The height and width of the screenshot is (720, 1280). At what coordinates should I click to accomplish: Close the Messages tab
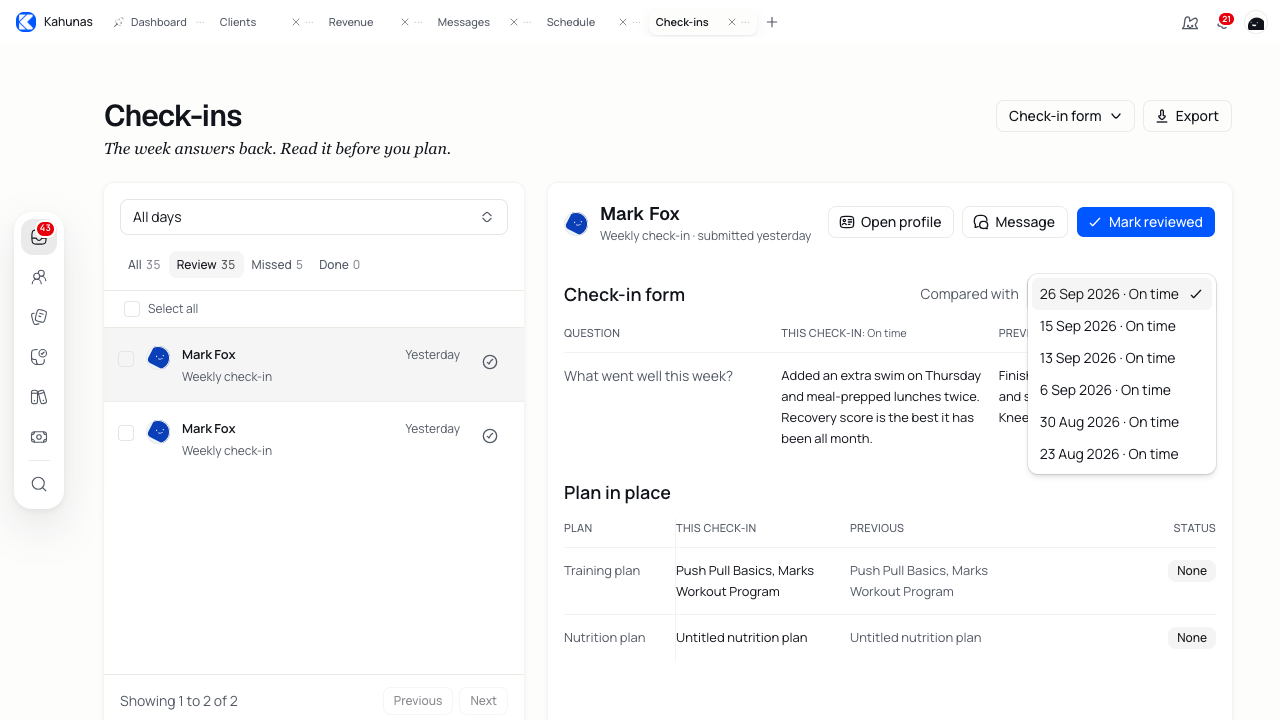pos(514,22)
